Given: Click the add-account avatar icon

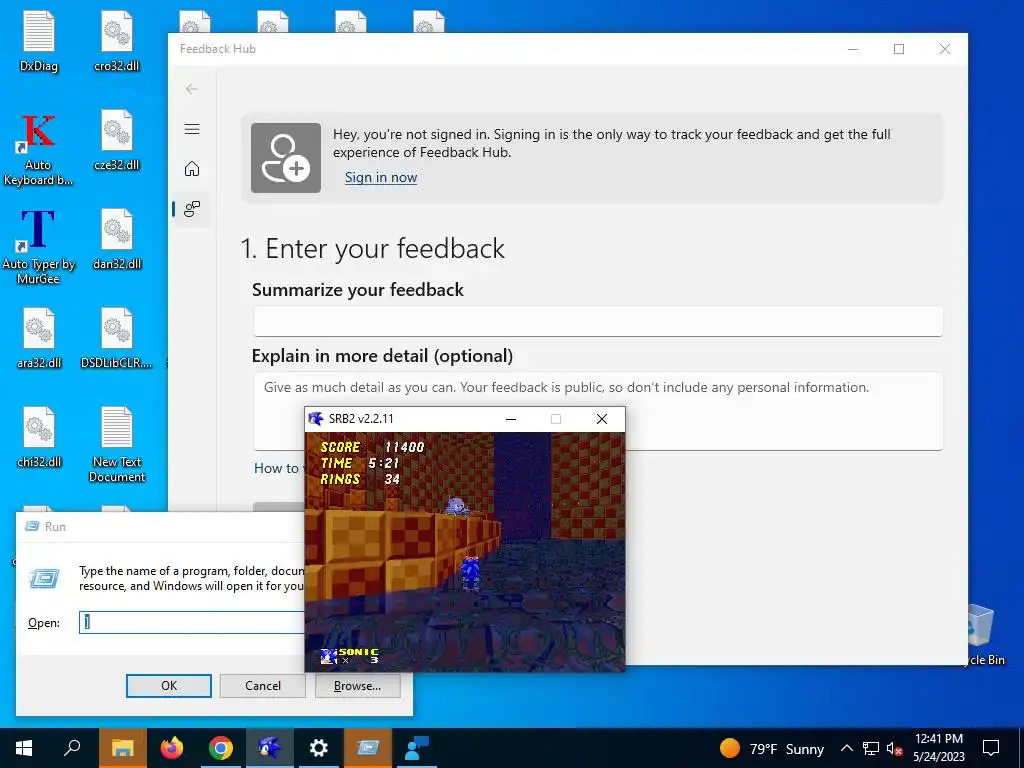Looking at the screenshot, I should [286, 157].
